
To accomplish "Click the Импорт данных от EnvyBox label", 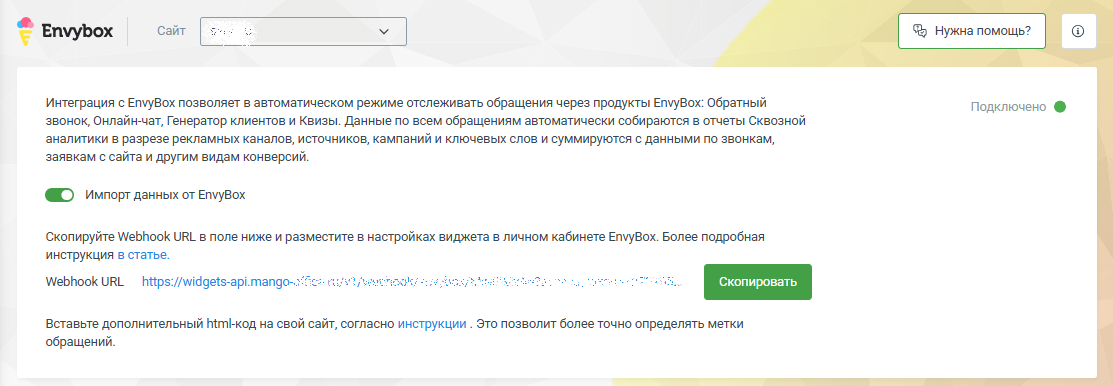I will pos(165,195).
